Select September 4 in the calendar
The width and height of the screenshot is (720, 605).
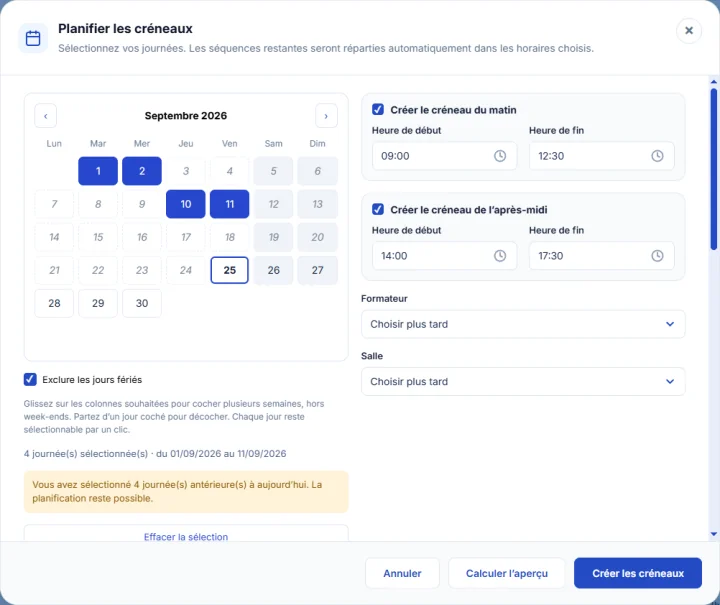[230, 171]
